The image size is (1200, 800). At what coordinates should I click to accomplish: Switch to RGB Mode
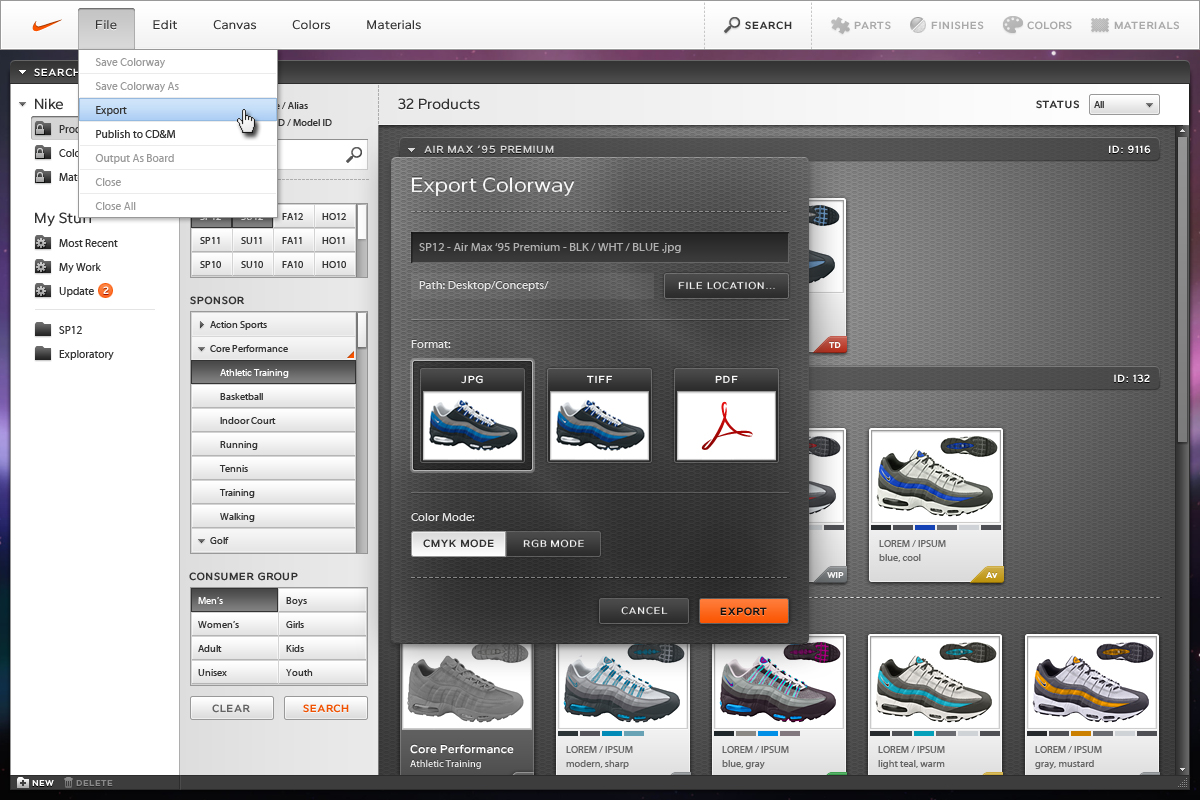click(x=553, y=544)
